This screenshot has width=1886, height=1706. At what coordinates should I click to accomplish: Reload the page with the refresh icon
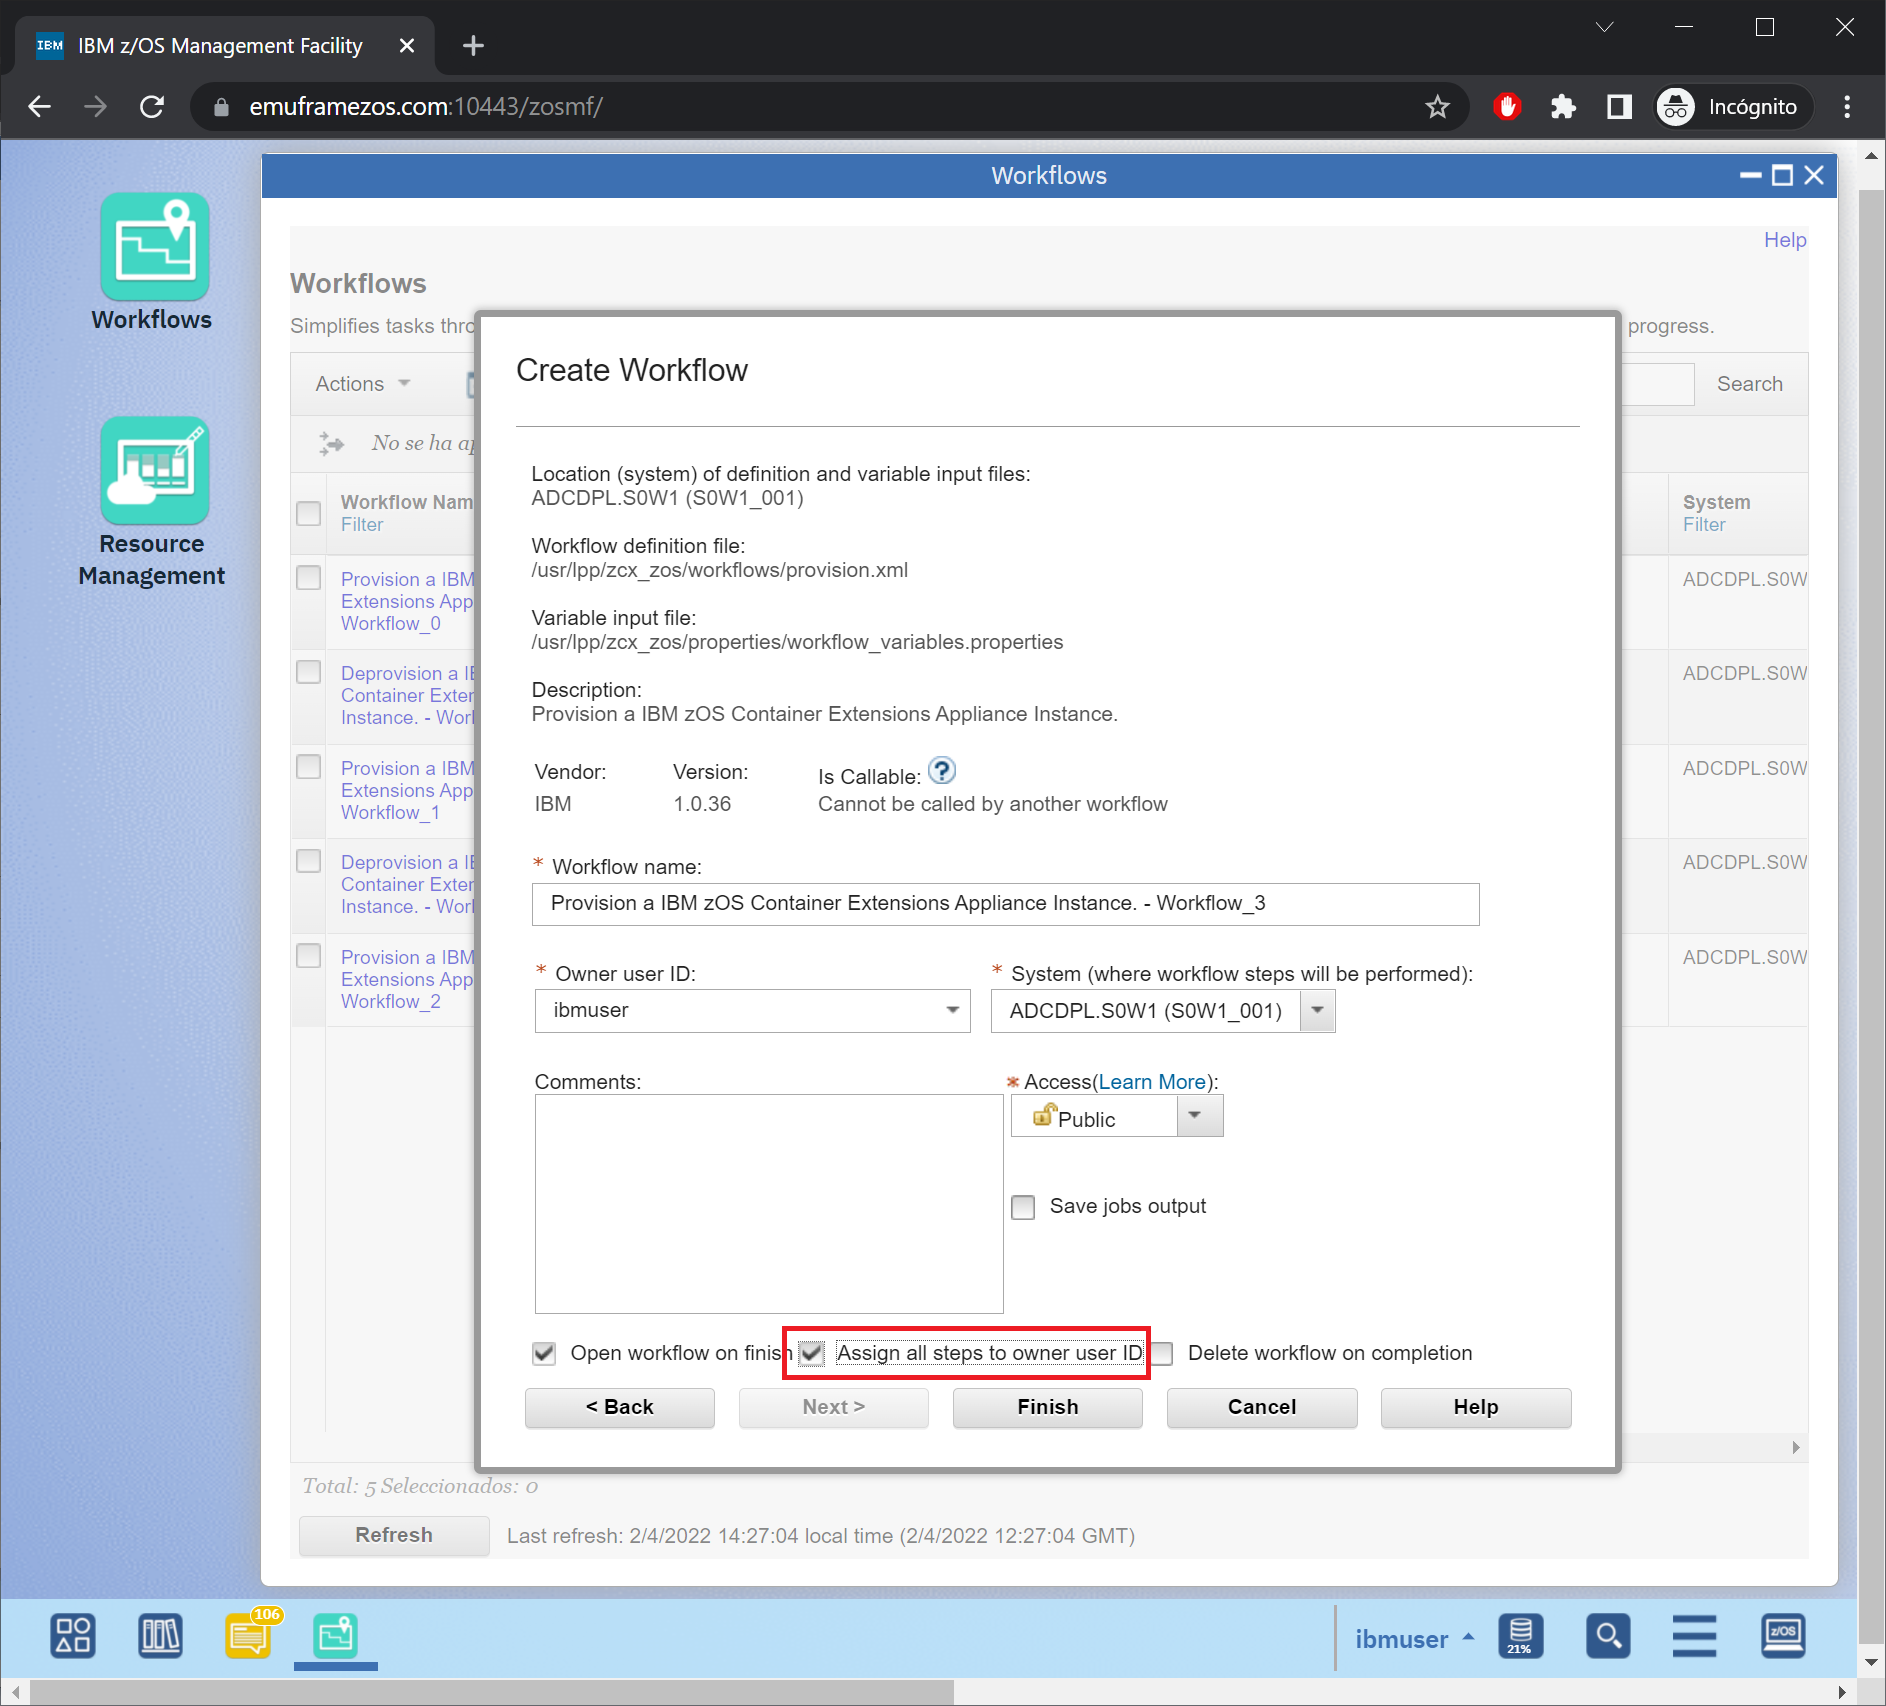pyautogui.click(x=152, y=107)
